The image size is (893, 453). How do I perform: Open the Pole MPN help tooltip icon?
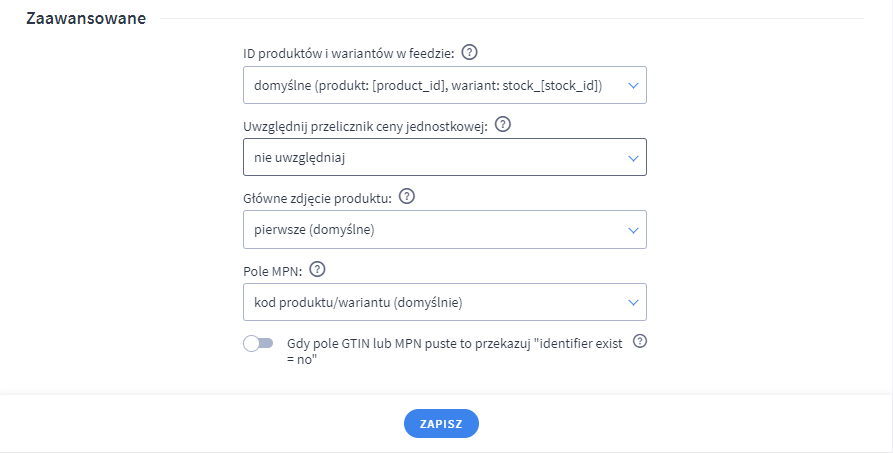pyautogui.click(x=318, y=270)
